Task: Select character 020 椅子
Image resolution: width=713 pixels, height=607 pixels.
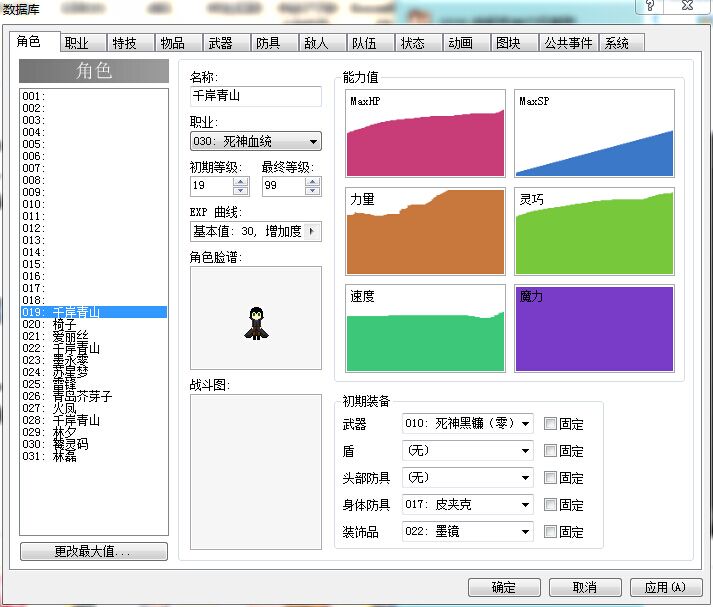Action: 94,324
